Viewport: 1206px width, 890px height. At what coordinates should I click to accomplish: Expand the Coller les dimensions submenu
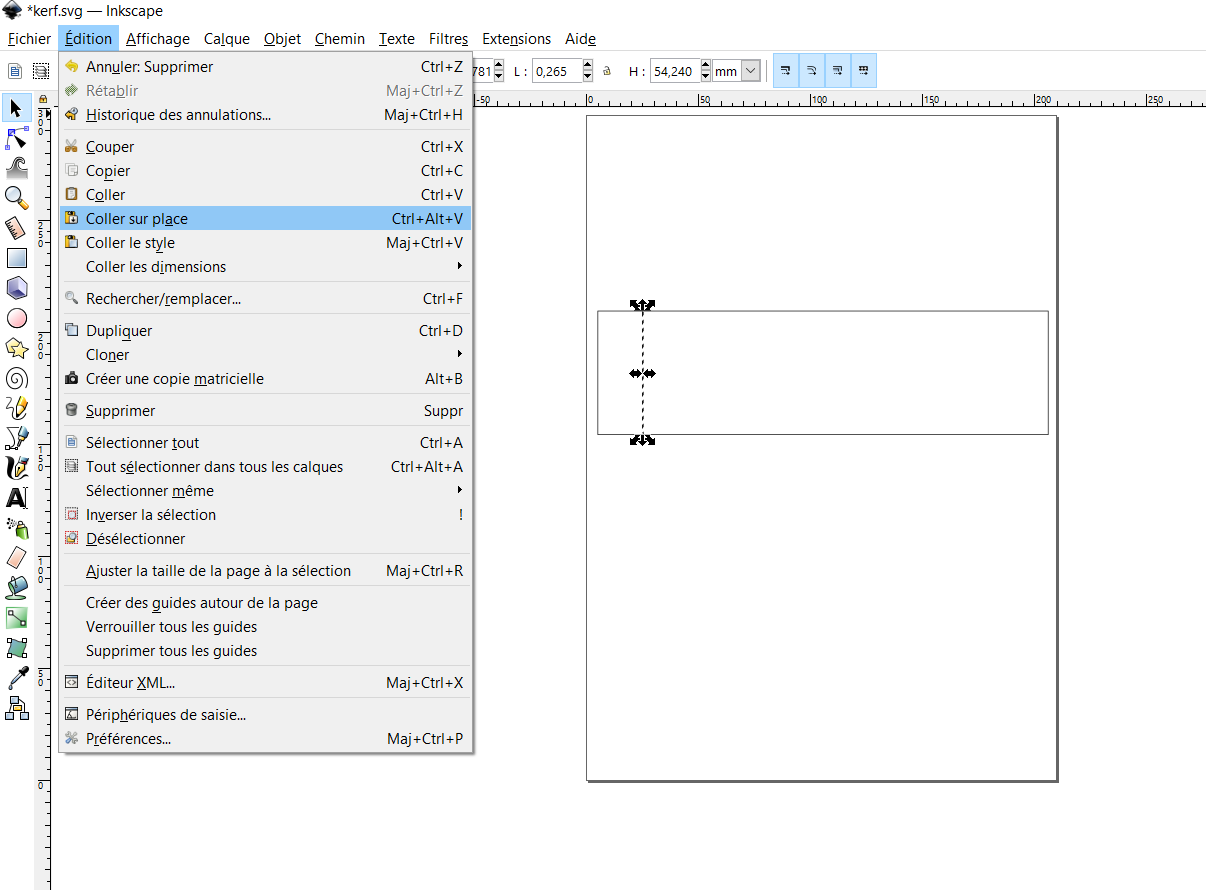click(x=265, y=267)
